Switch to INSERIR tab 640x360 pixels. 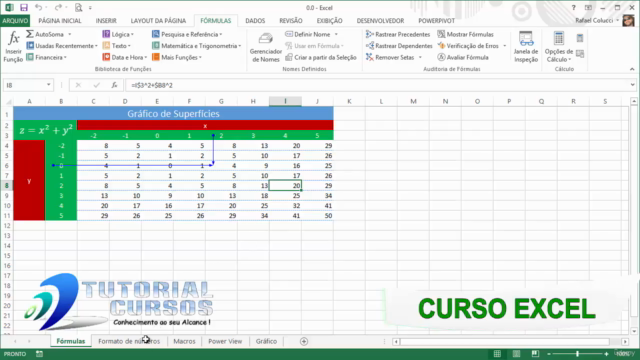pyautogui.click(x=106, y=20)
